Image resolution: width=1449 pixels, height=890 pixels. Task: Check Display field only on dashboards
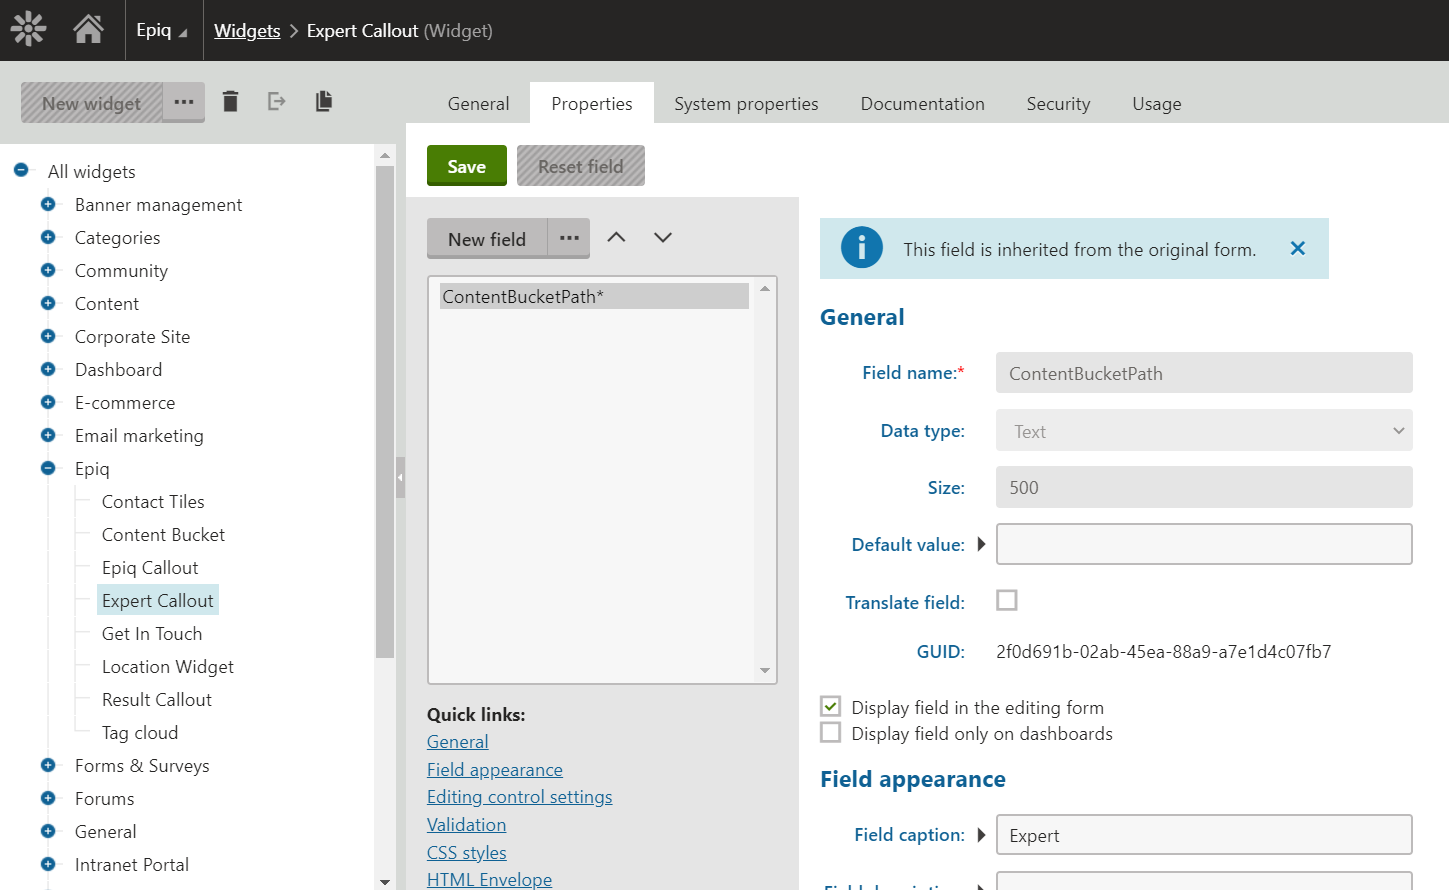click(x=830, y=733)
